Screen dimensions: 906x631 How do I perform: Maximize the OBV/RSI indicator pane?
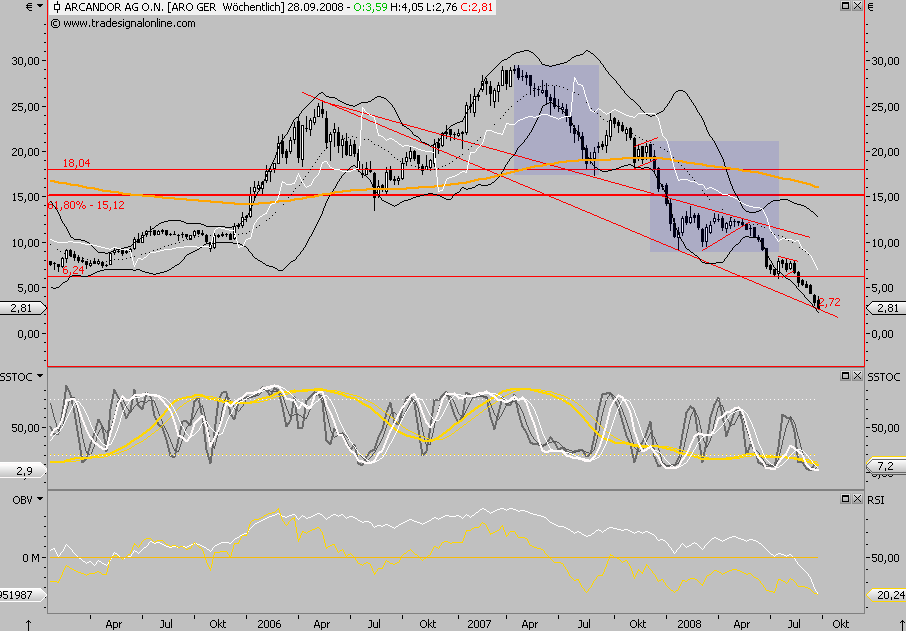click(844, 497)
